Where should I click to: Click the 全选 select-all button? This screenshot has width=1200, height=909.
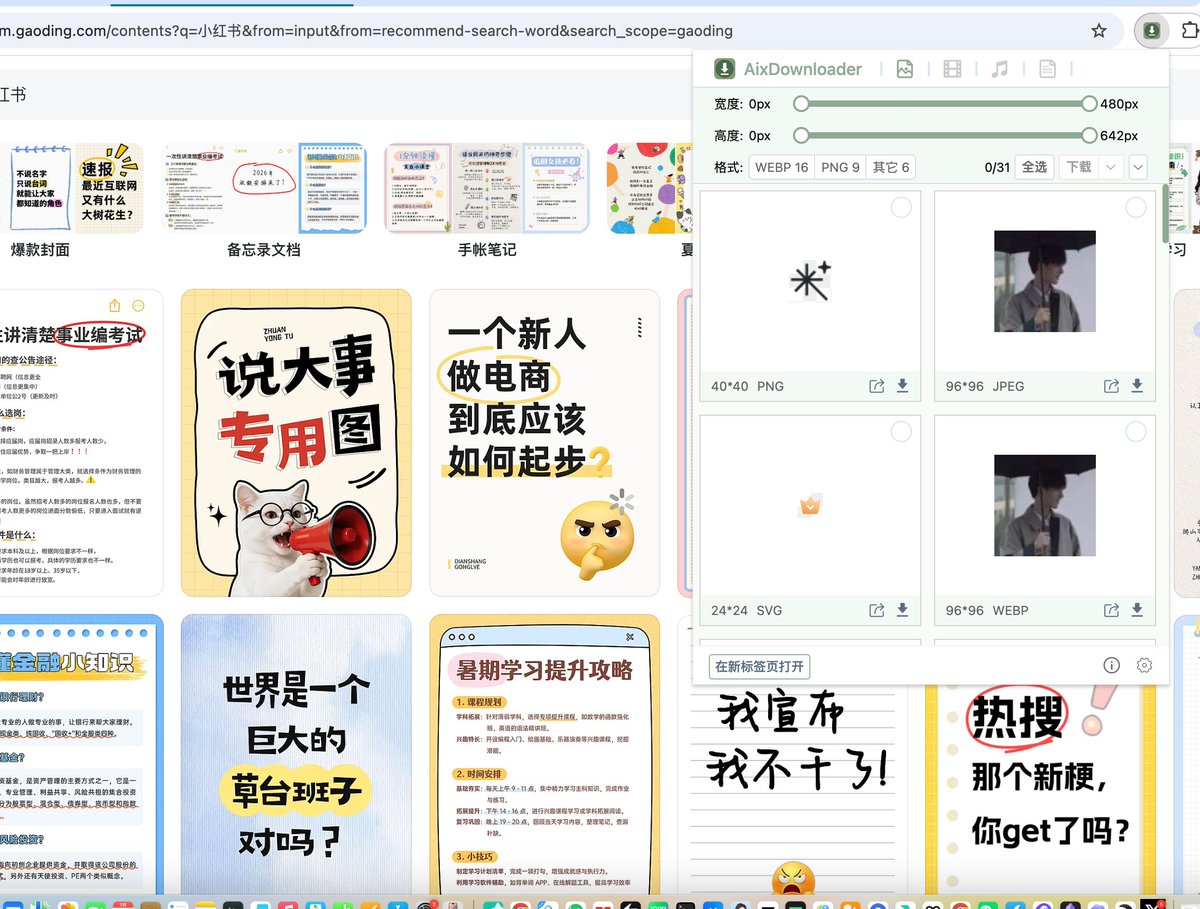click(1034, 167)
